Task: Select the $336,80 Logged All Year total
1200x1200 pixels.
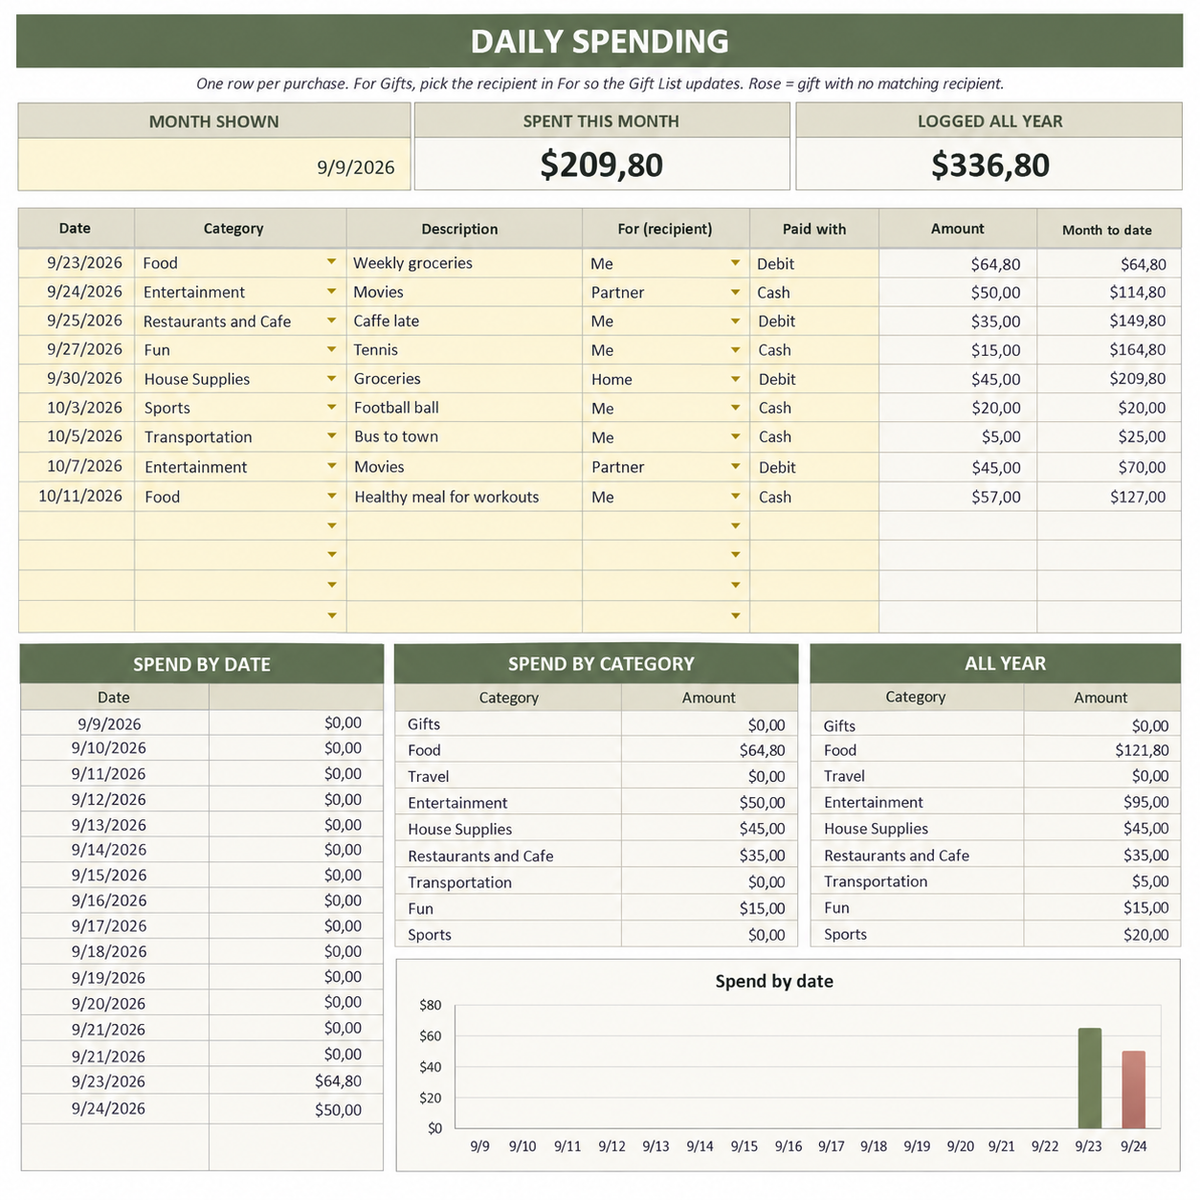Action: (x=990, y=165)
